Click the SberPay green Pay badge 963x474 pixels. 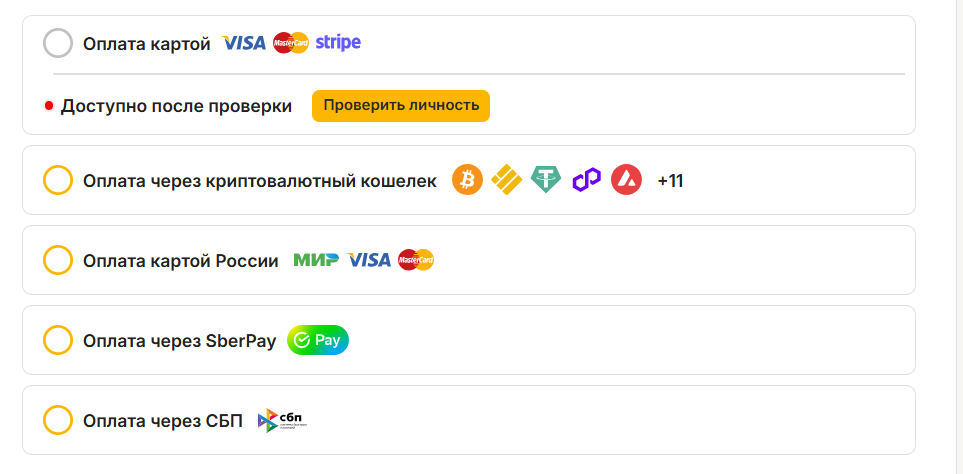(318, 340)
